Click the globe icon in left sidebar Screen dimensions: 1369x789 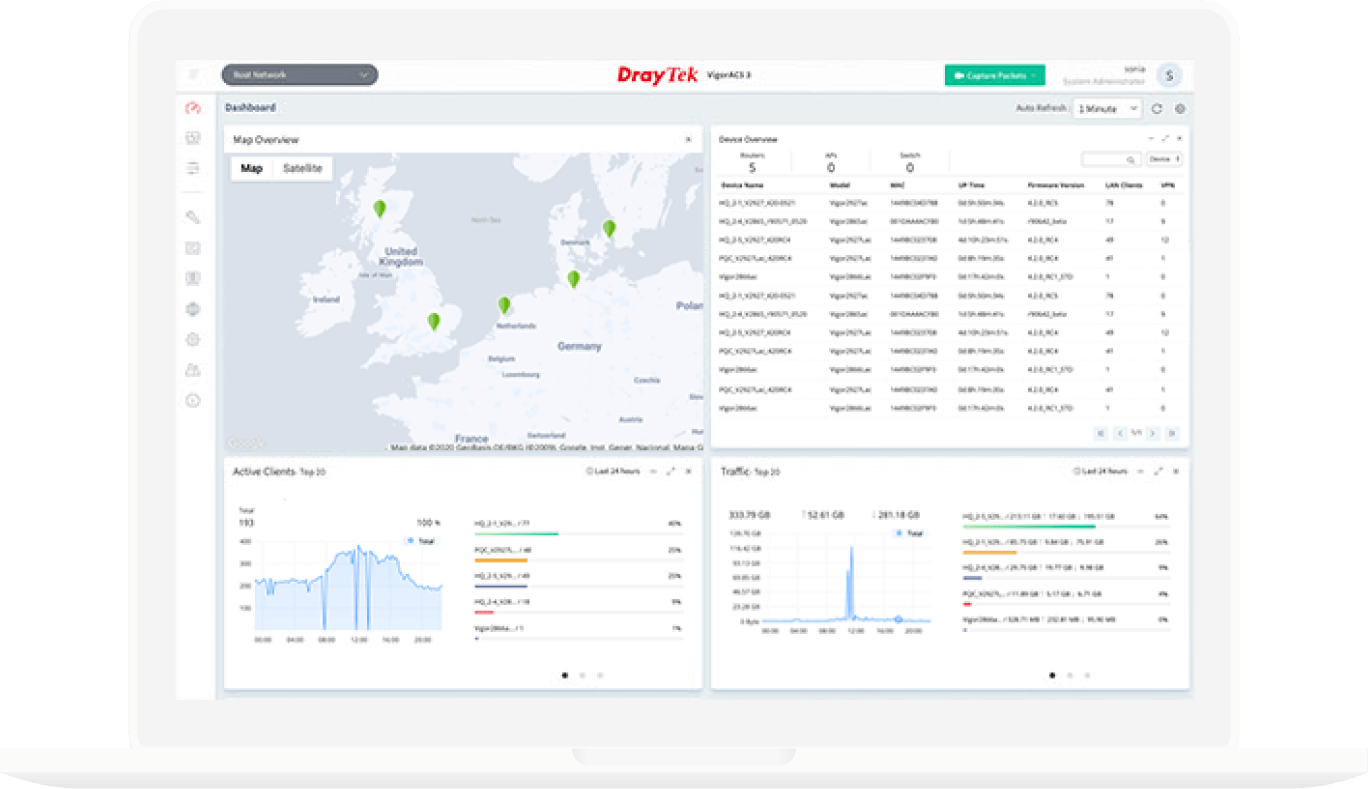pos(194,309)
